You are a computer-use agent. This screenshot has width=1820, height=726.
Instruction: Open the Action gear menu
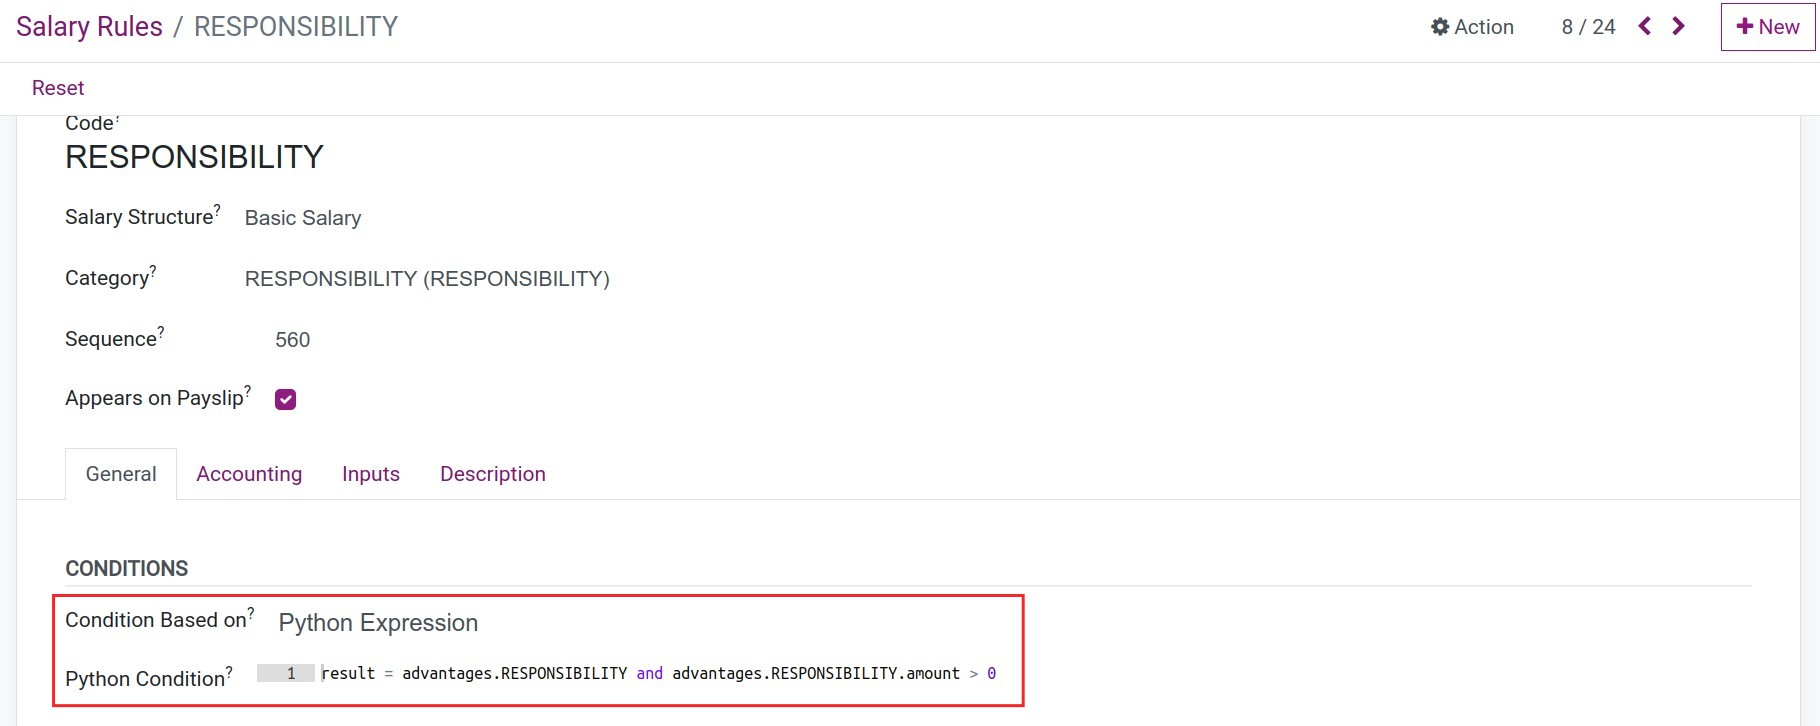tap(1471, 27)
